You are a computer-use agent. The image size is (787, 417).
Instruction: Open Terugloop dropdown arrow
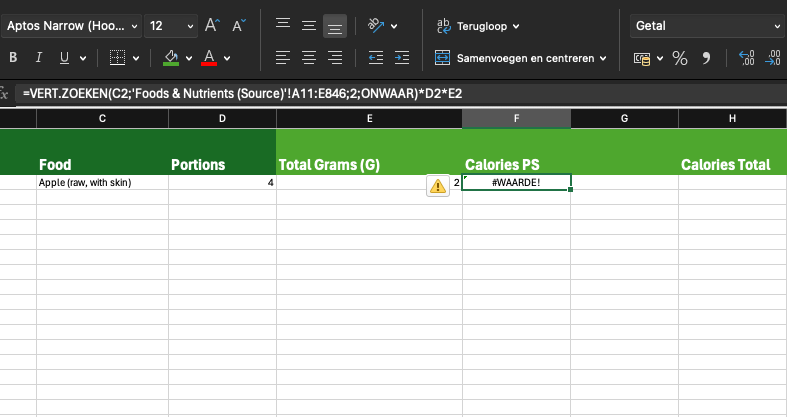point(516,27)
